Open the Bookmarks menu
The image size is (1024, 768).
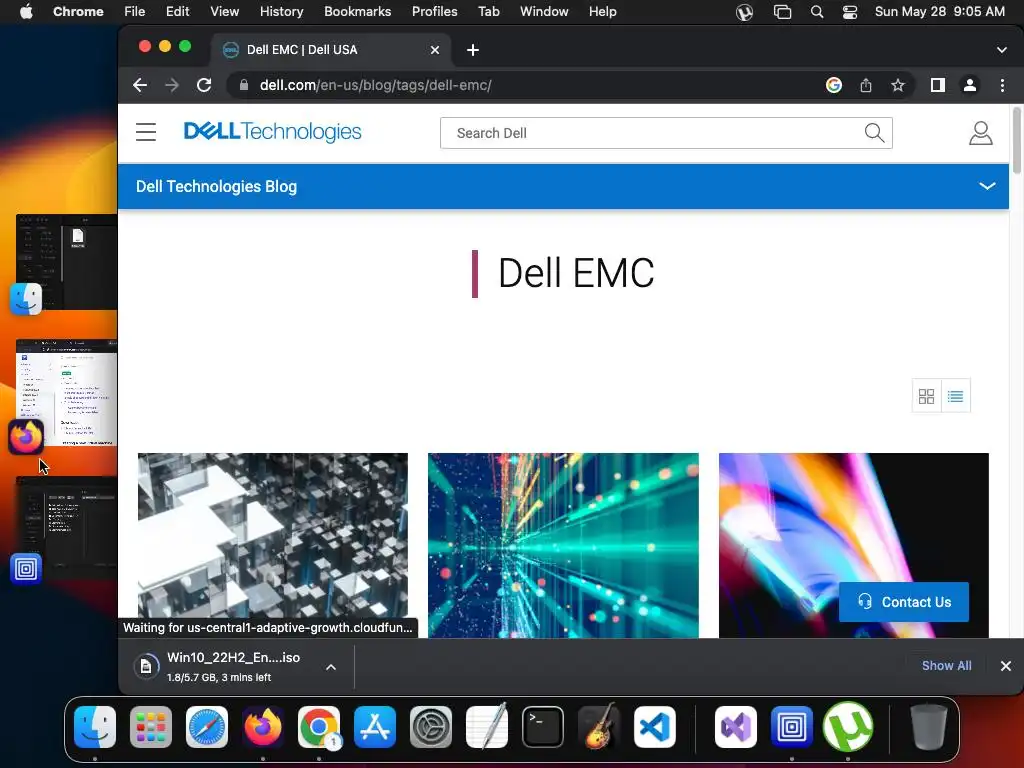[357, 11]
